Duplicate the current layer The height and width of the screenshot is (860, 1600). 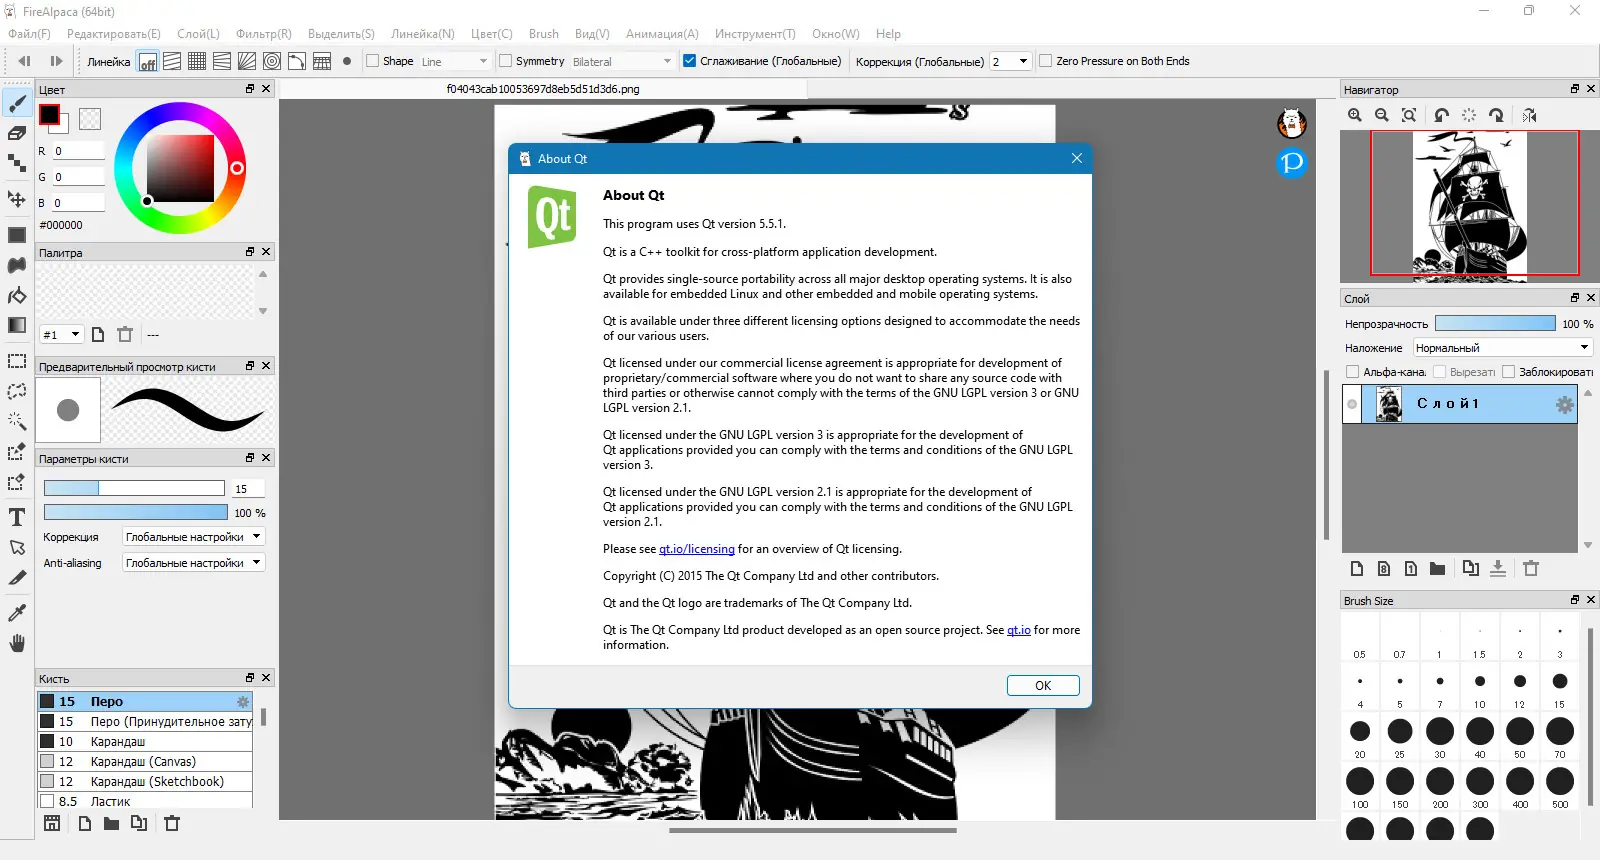click(1470, 569)
